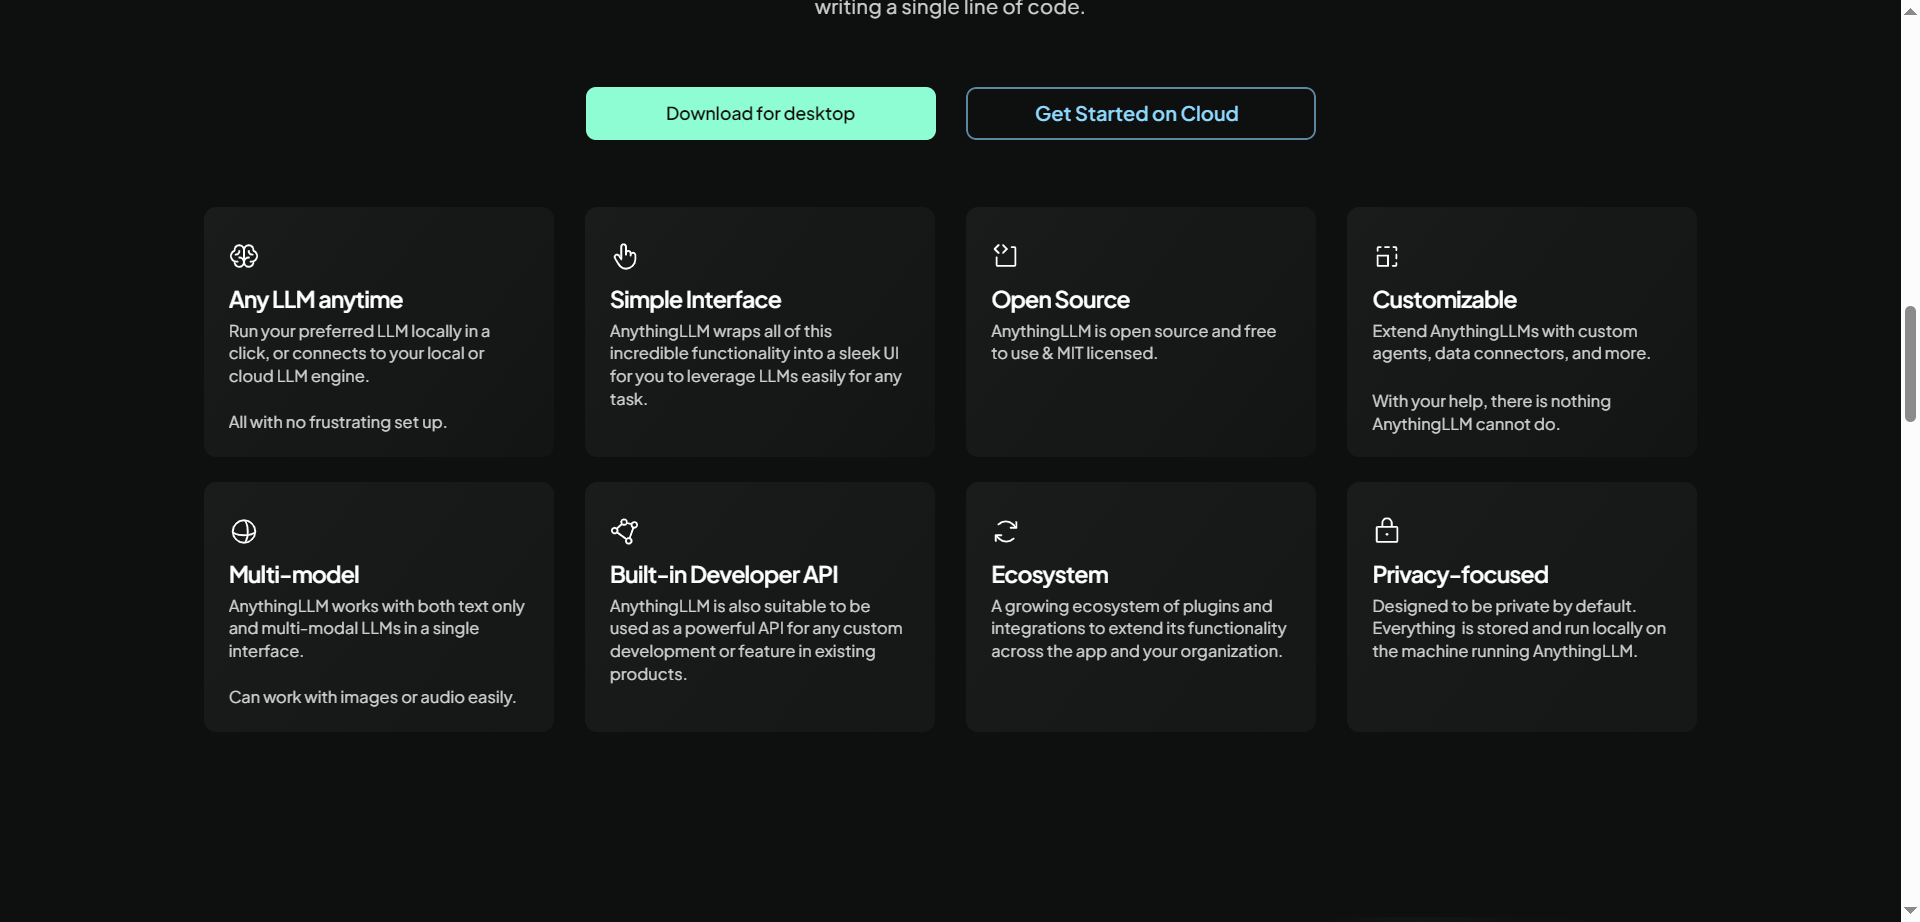Image resolution: width=1920 pixels, height=922 pixels.
Task: Click the scrollbar up arrow
Action: point(1910,10)
